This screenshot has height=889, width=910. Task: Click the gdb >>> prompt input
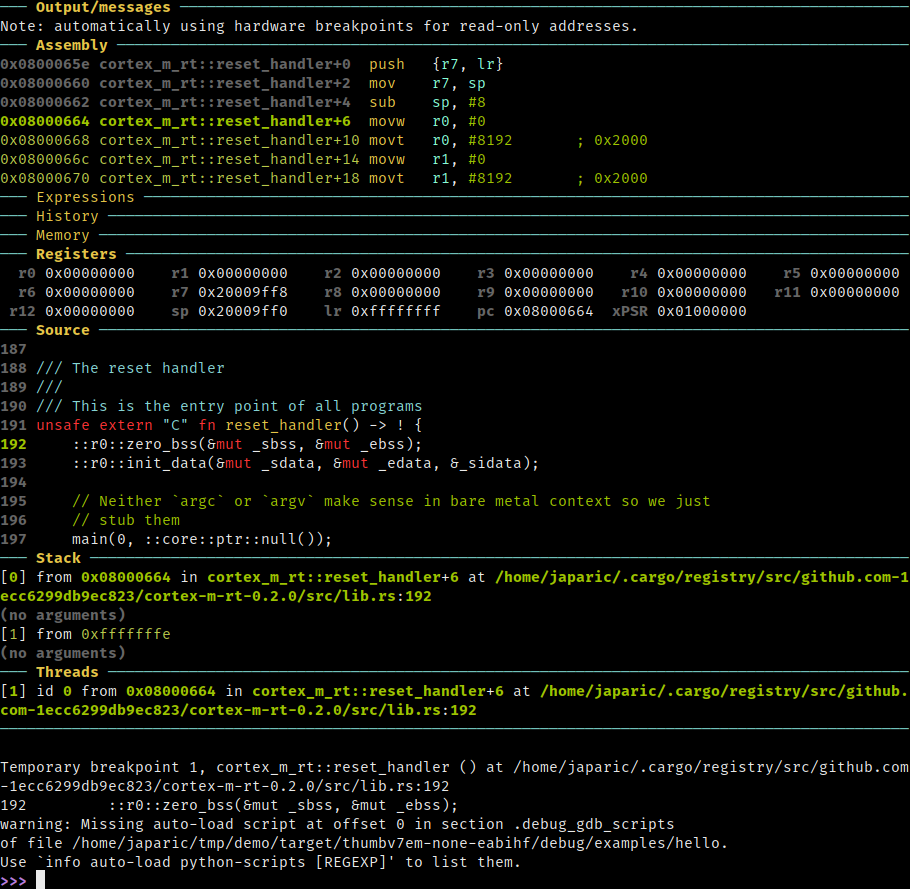41,880
